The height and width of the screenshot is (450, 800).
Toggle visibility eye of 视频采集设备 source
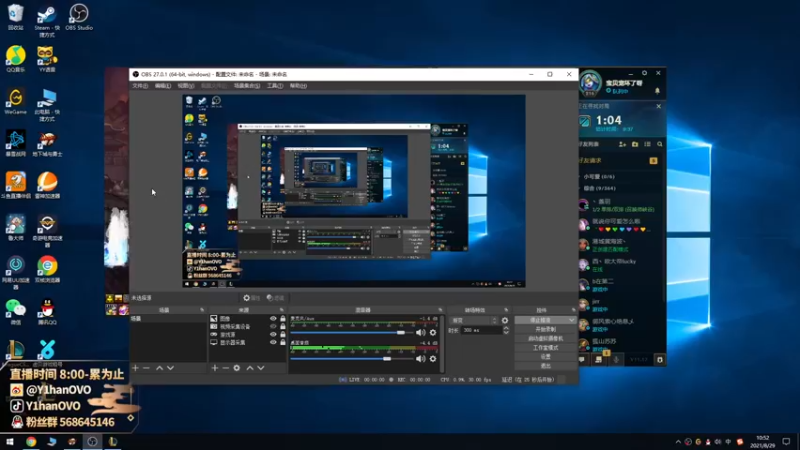(x=273, y=327)
